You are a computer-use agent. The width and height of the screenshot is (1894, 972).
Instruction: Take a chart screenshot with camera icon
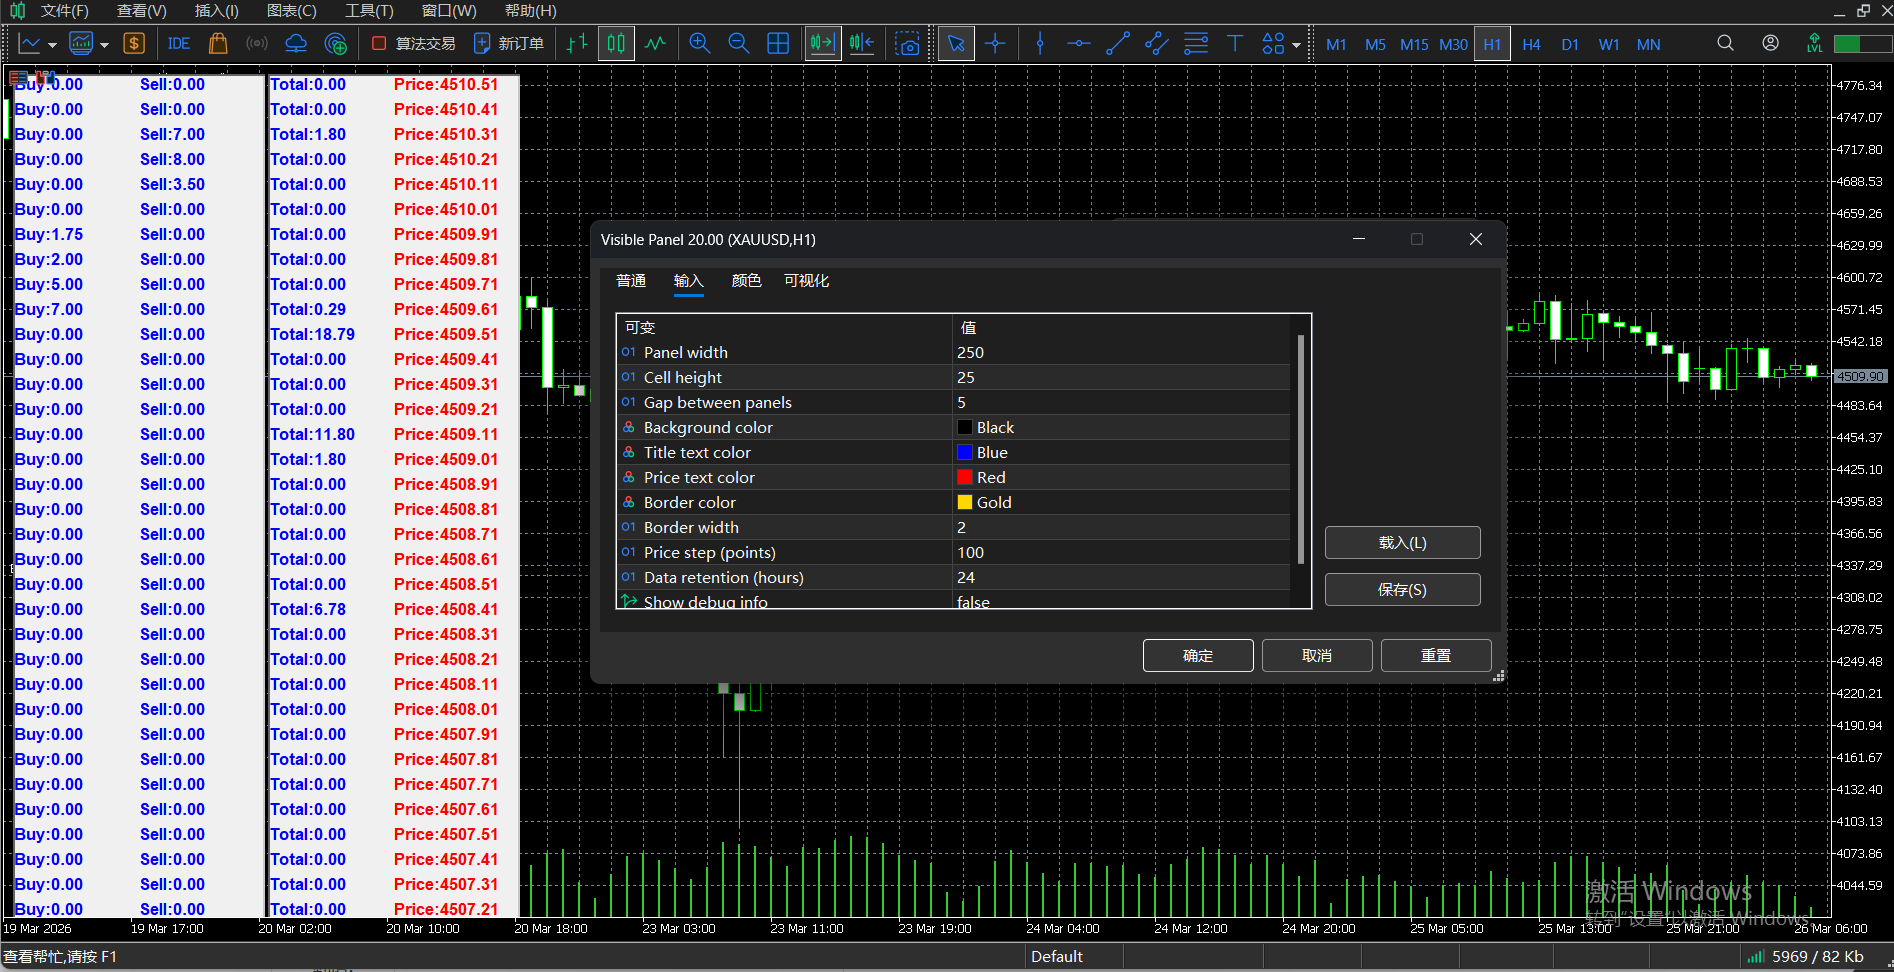[x=907, y=44]
